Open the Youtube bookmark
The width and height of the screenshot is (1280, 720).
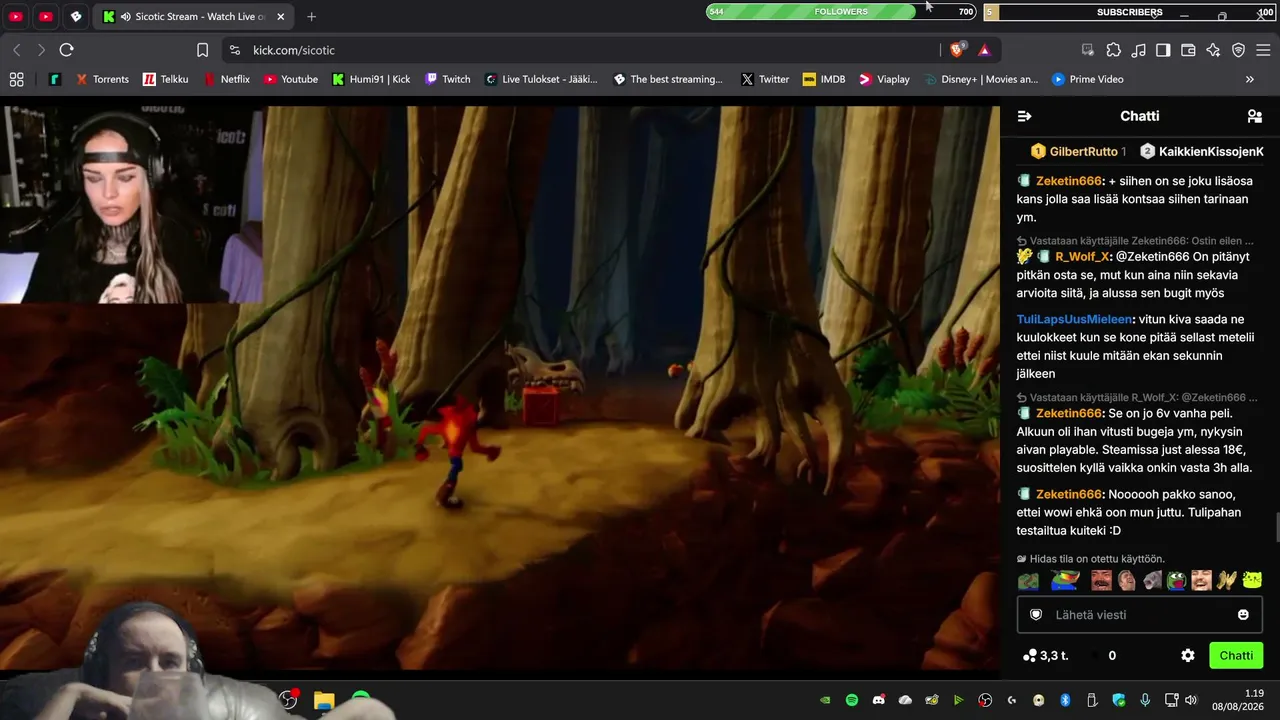[290, 79]
